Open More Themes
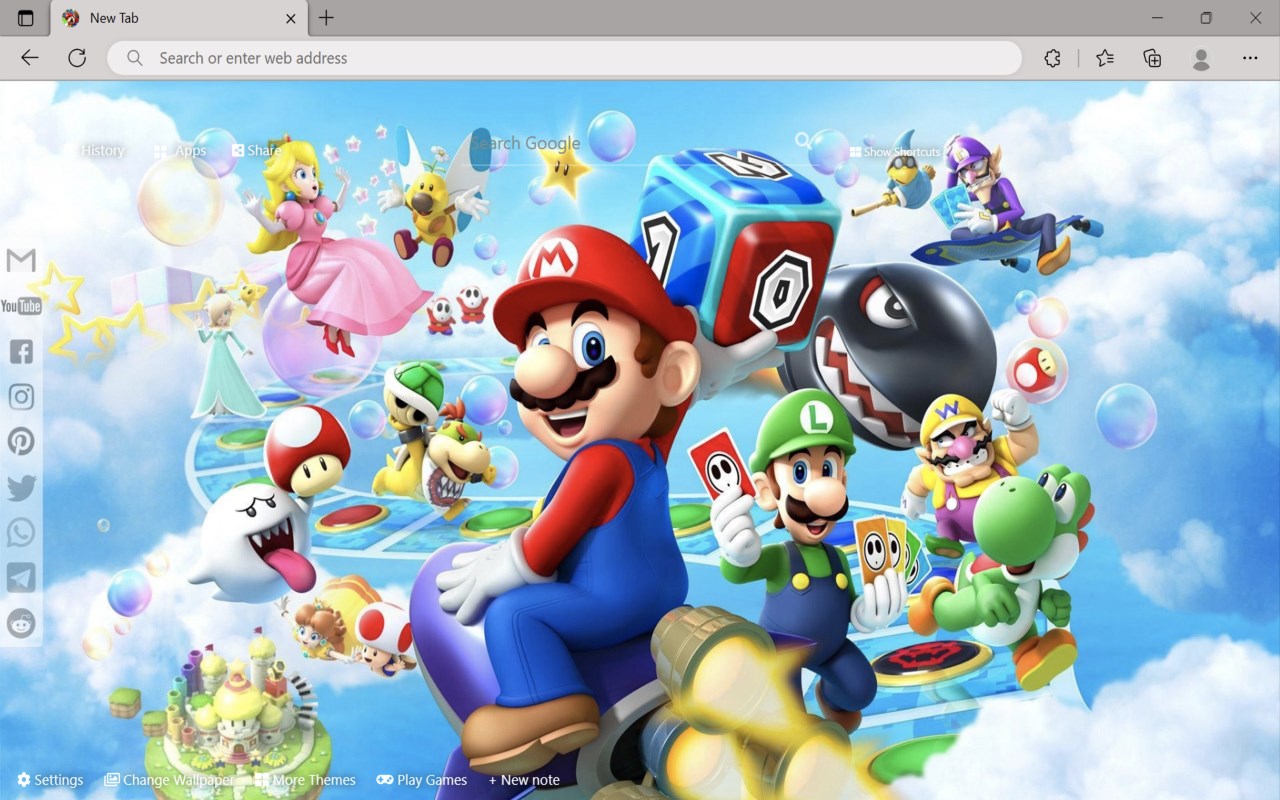 click(x=305, y=780)
